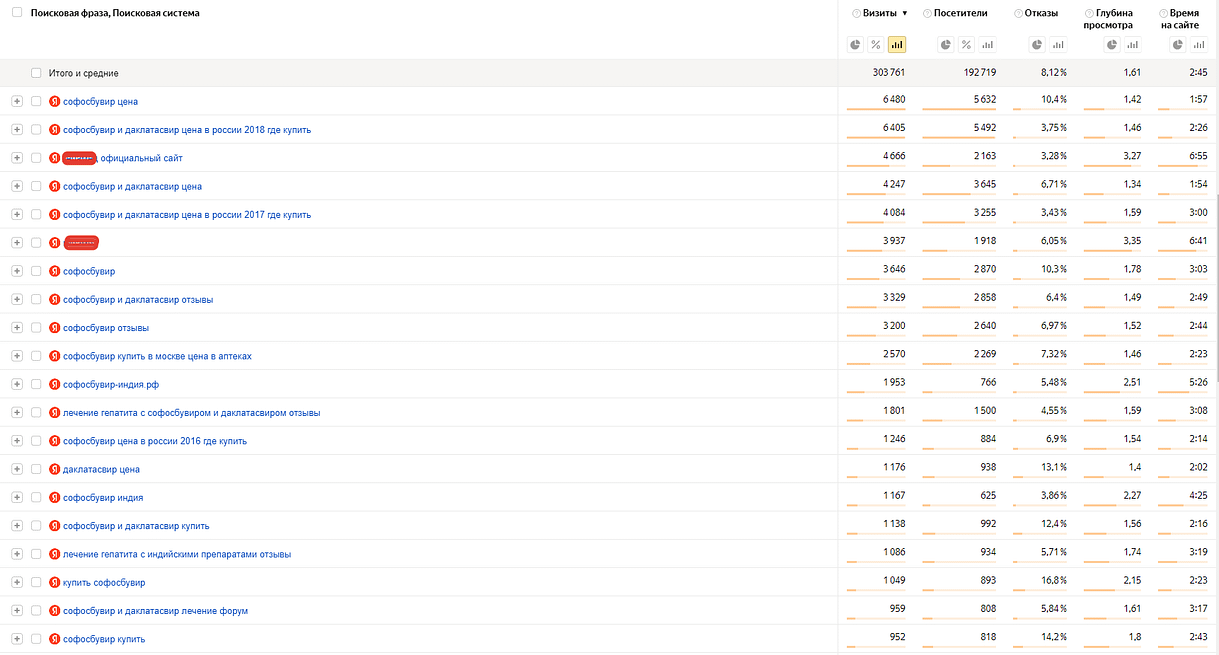The width and height of the screenshot is (1219, 655).
Task: Tick the checkbox for 'софосбувир цена' row
Action: point(36,102)
